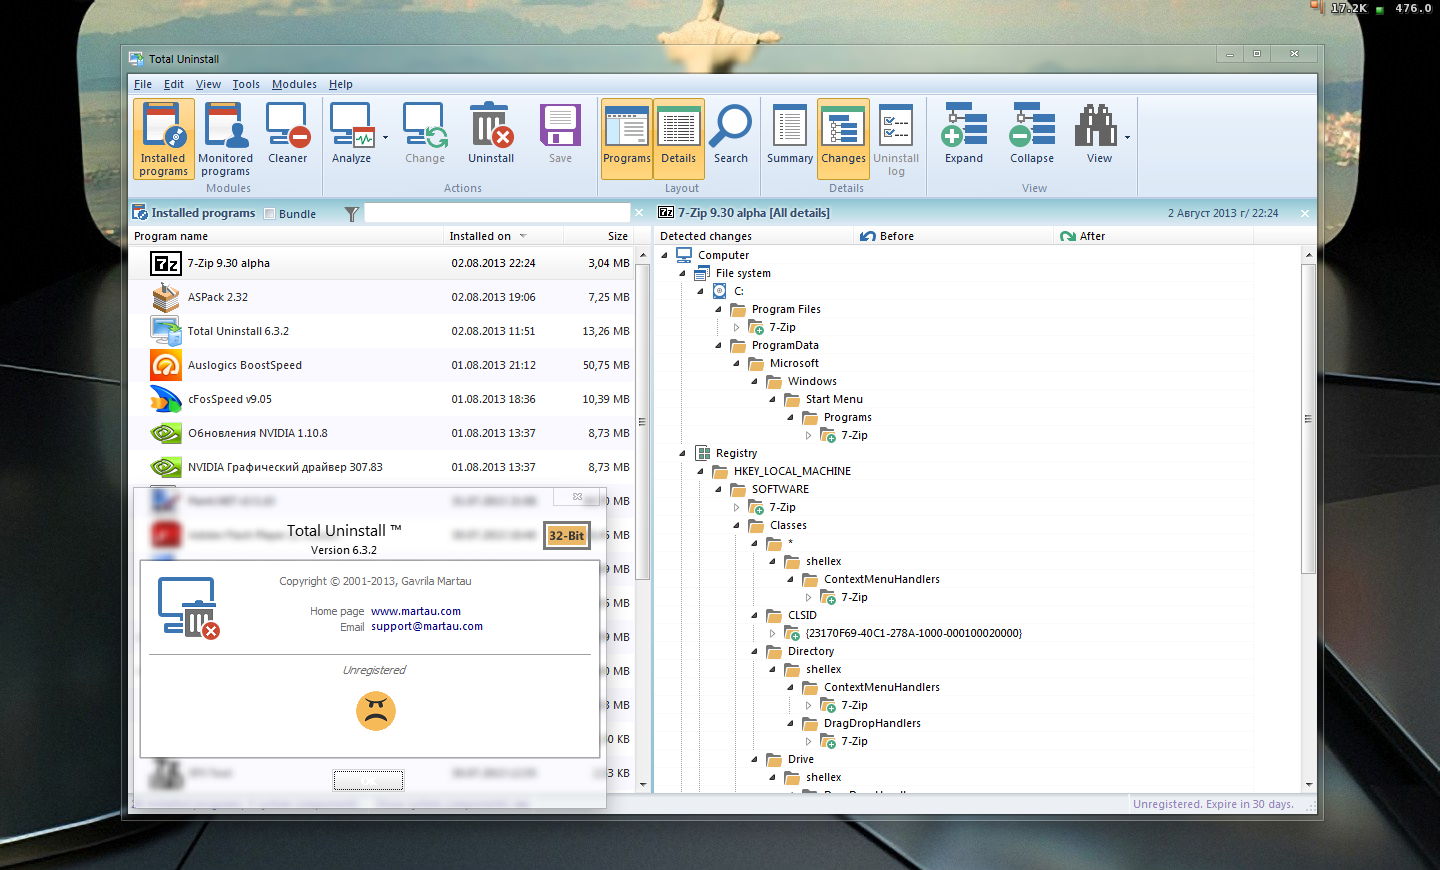1440x870 pixels.
Task: Open the Help menu
Action: pyautogui.click(x=341, y=84)
